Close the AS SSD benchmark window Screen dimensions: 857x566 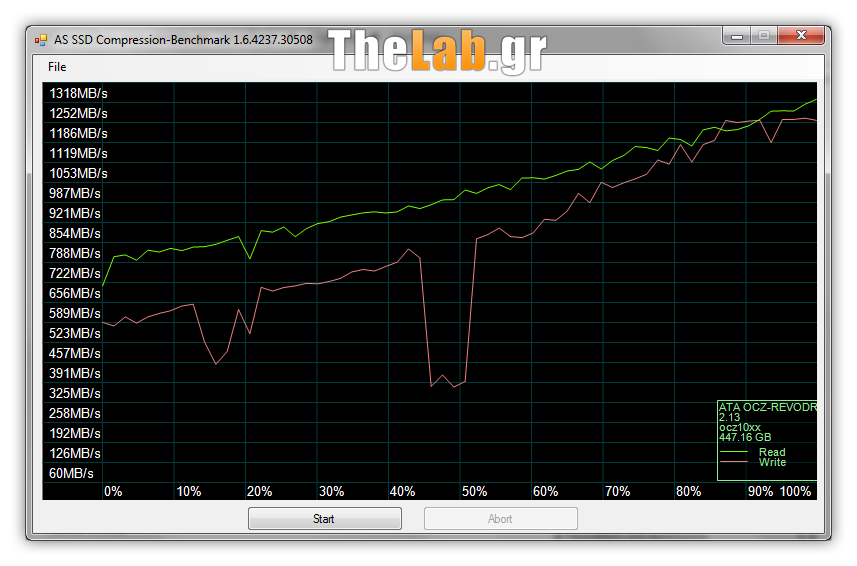pyautogui.click(x=801, y=36)
